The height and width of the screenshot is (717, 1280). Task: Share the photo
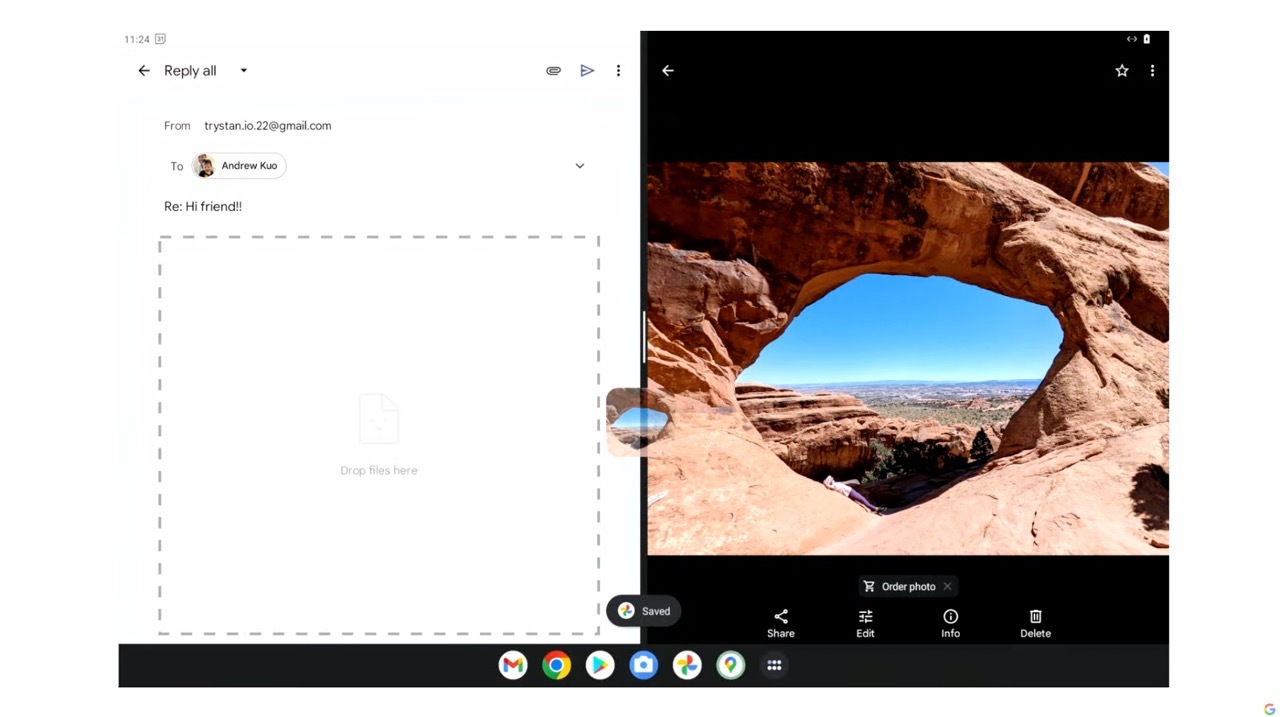point(781,624)
